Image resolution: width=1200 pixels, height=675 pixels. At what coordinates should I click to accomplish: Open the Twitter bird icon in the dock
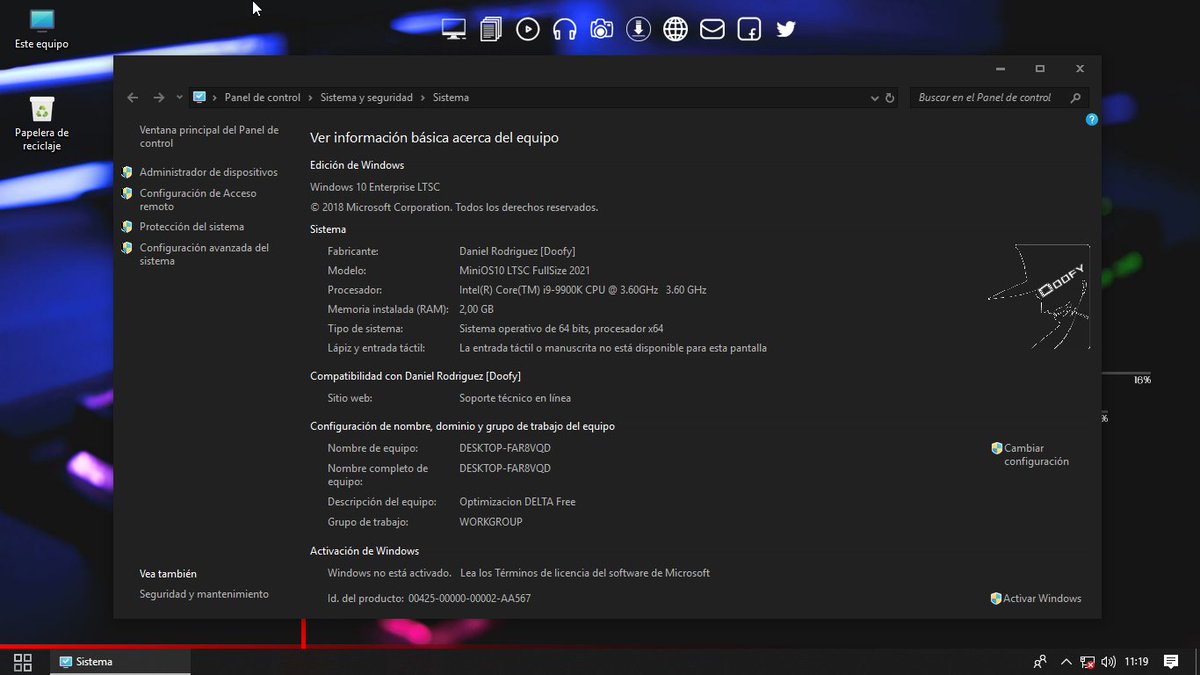click(x=786, y=29)
